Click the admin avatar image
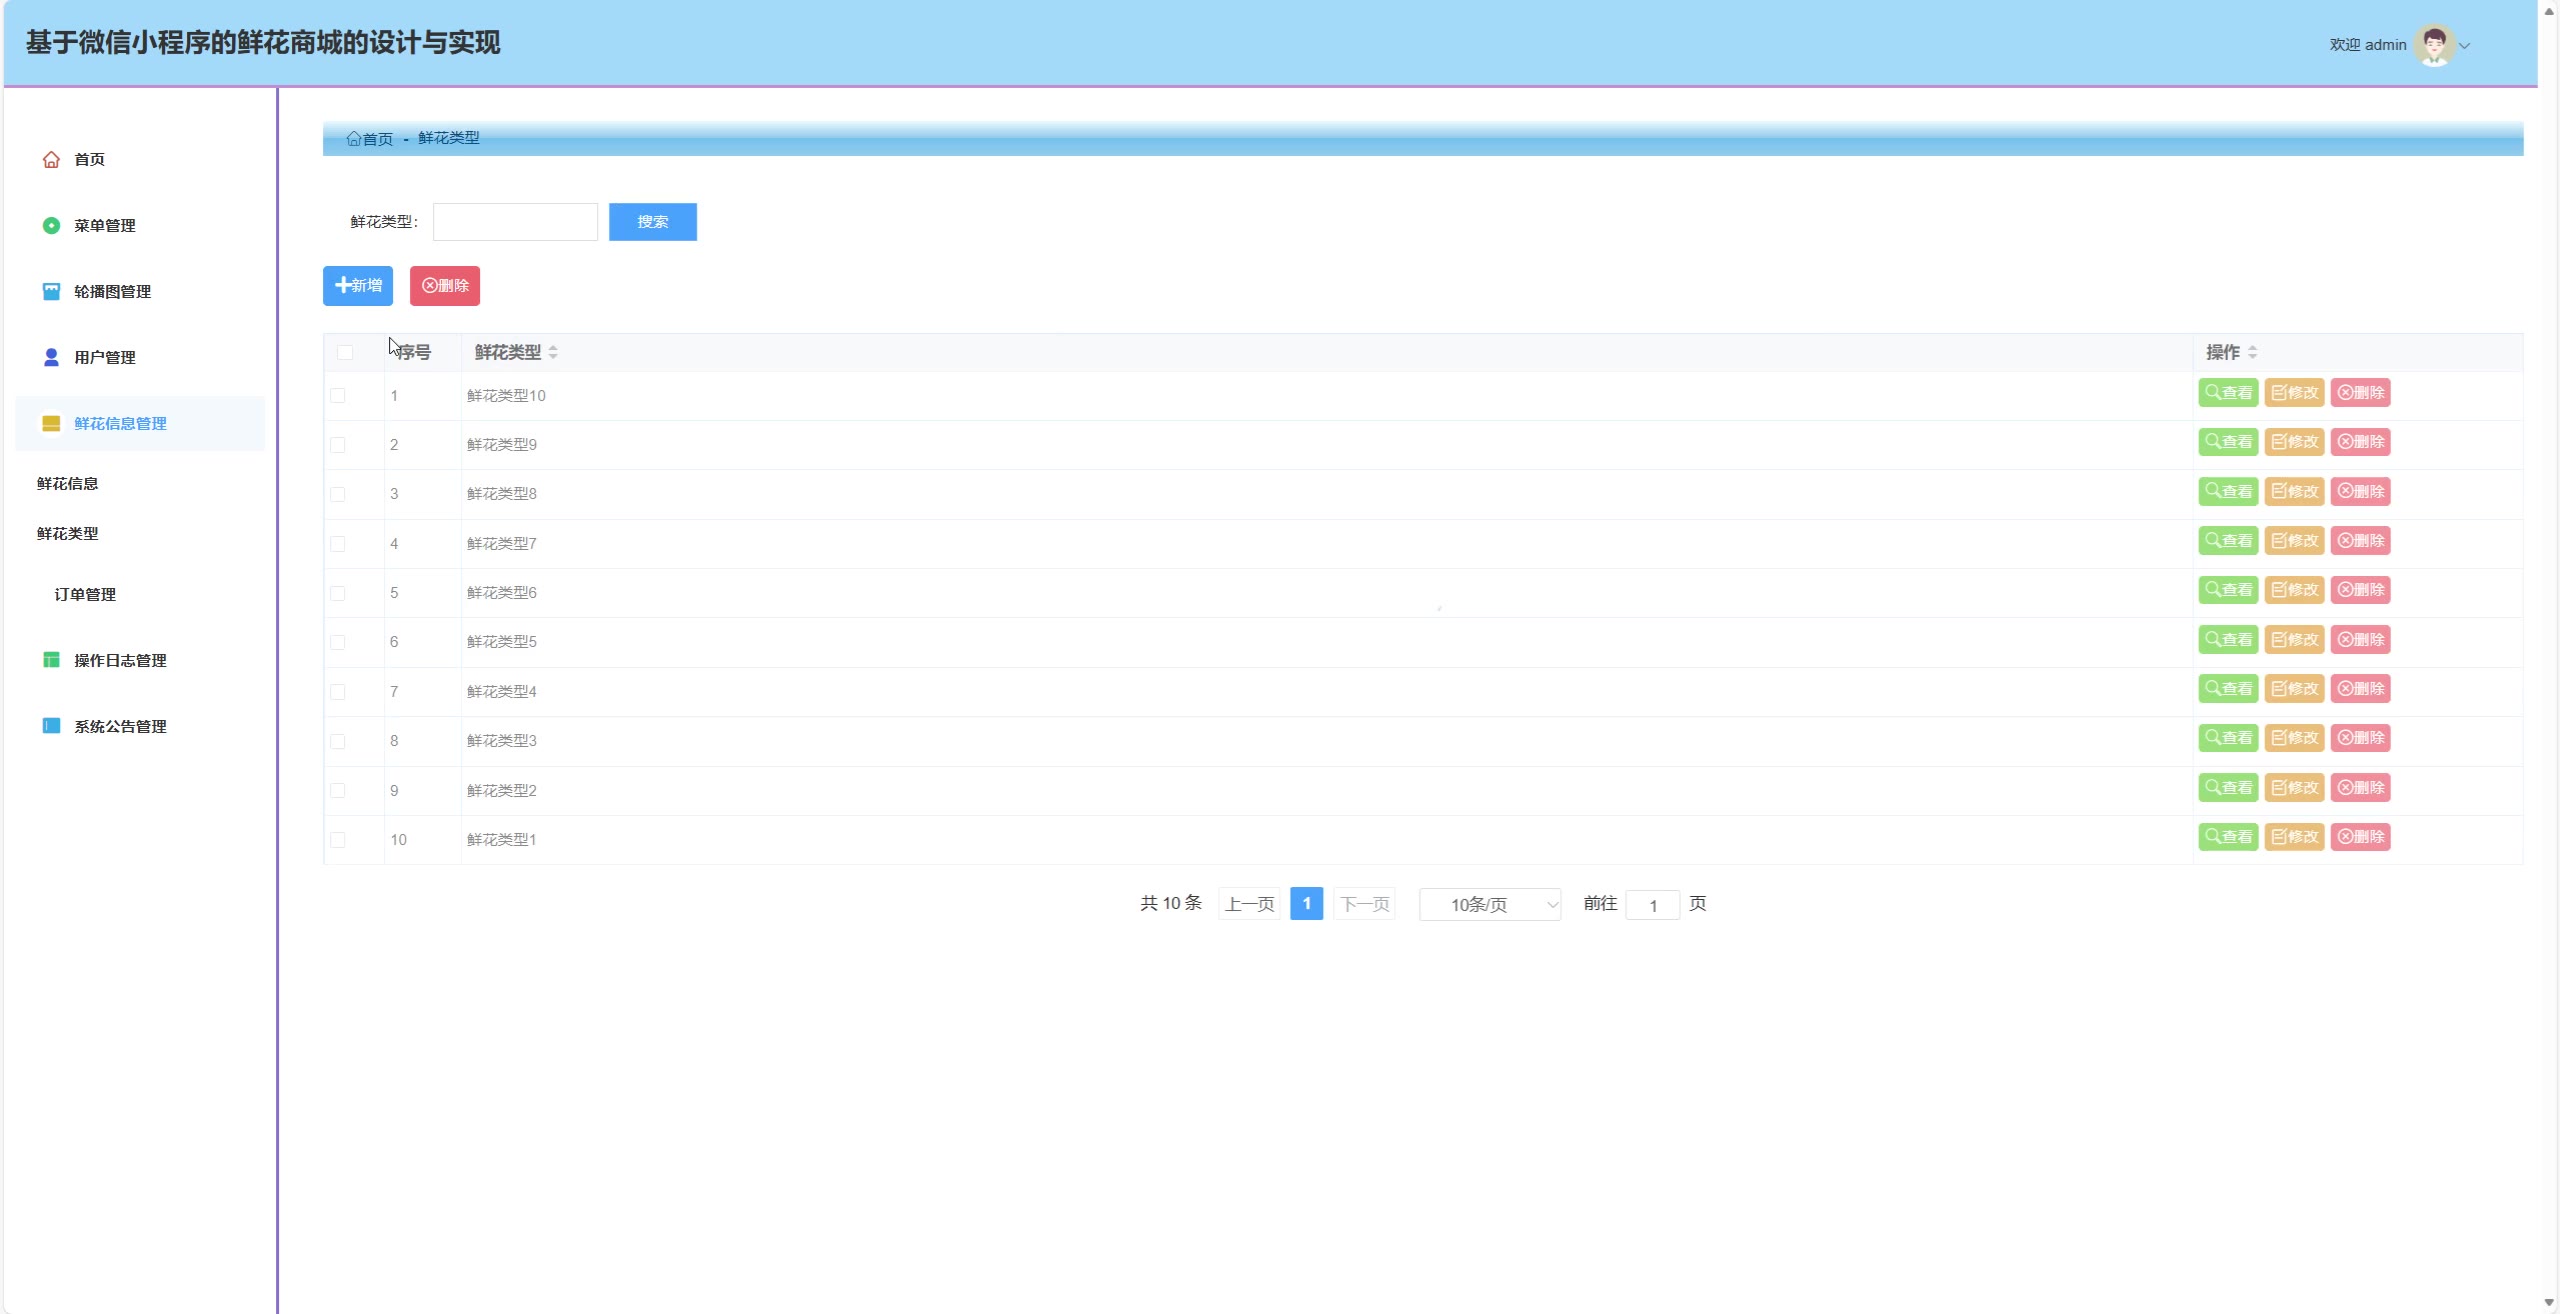Viewport: 2560px width, 1314px height. pyautogui.click(x=2433, y=45)
